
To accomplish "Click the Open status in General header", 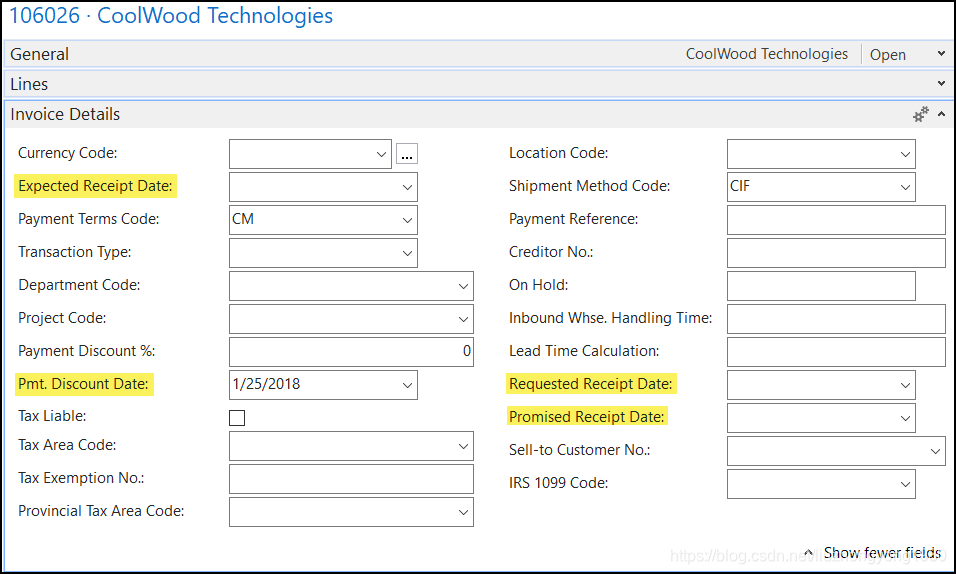I will (888, 54).
